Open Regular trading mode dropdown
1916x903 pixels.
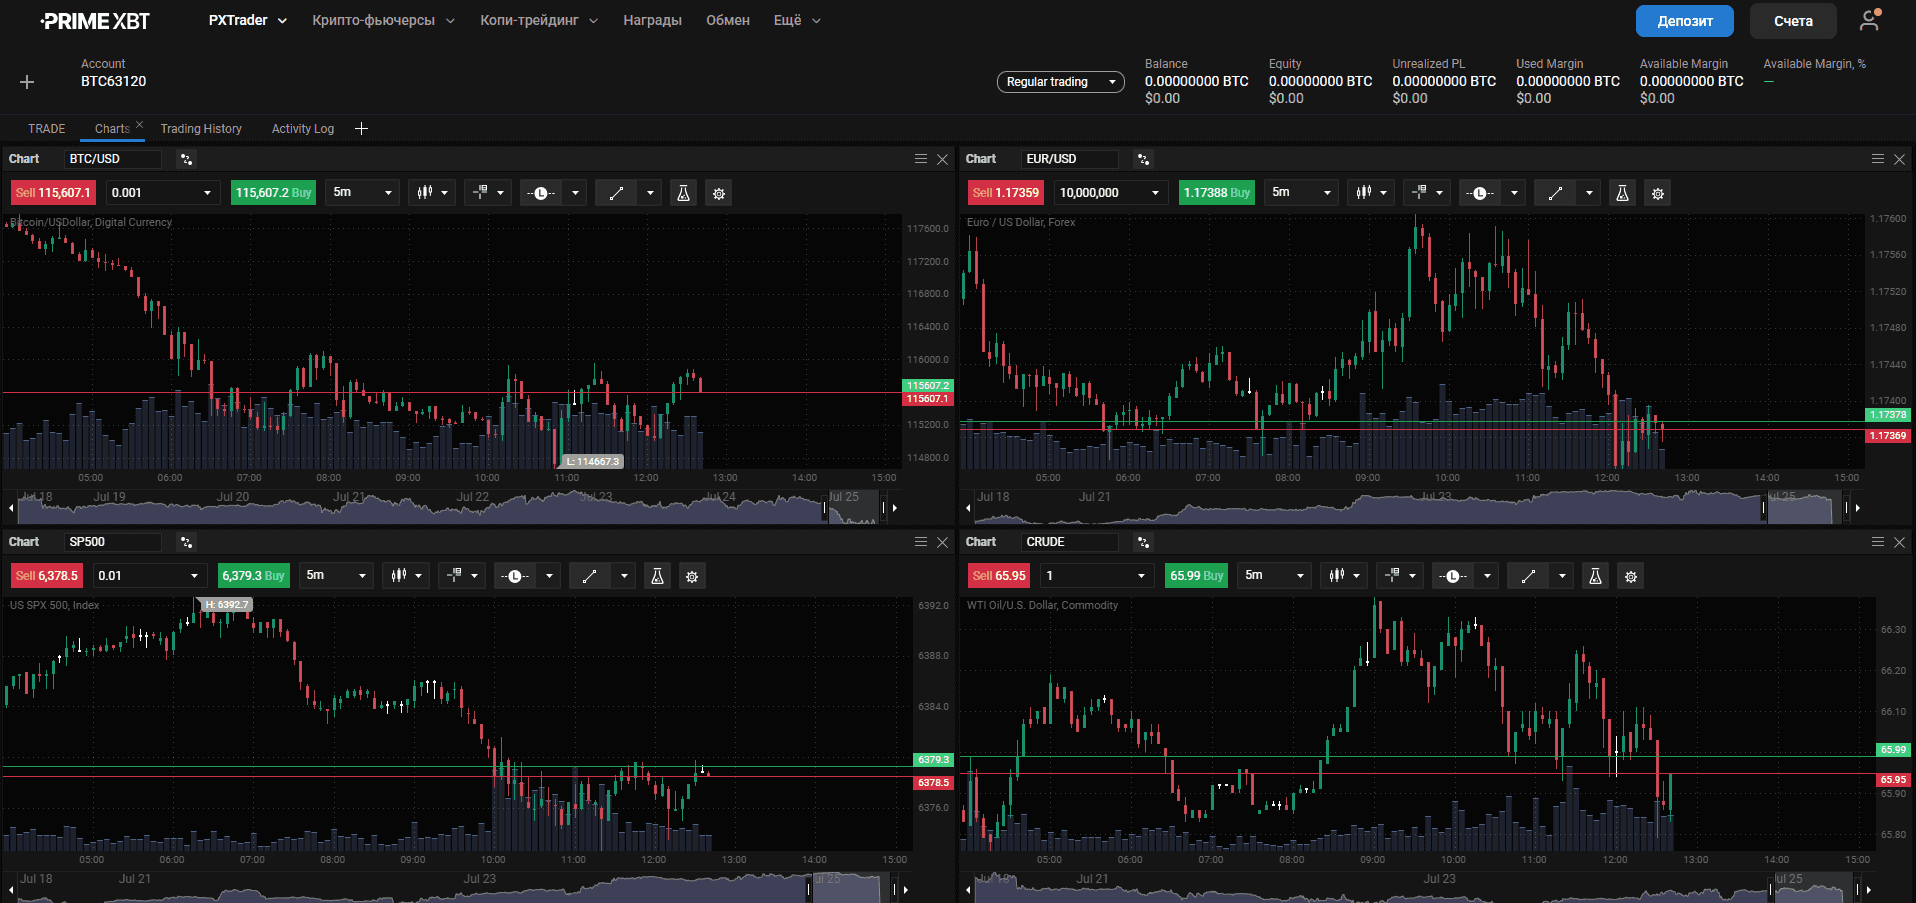pos(1060,82)
